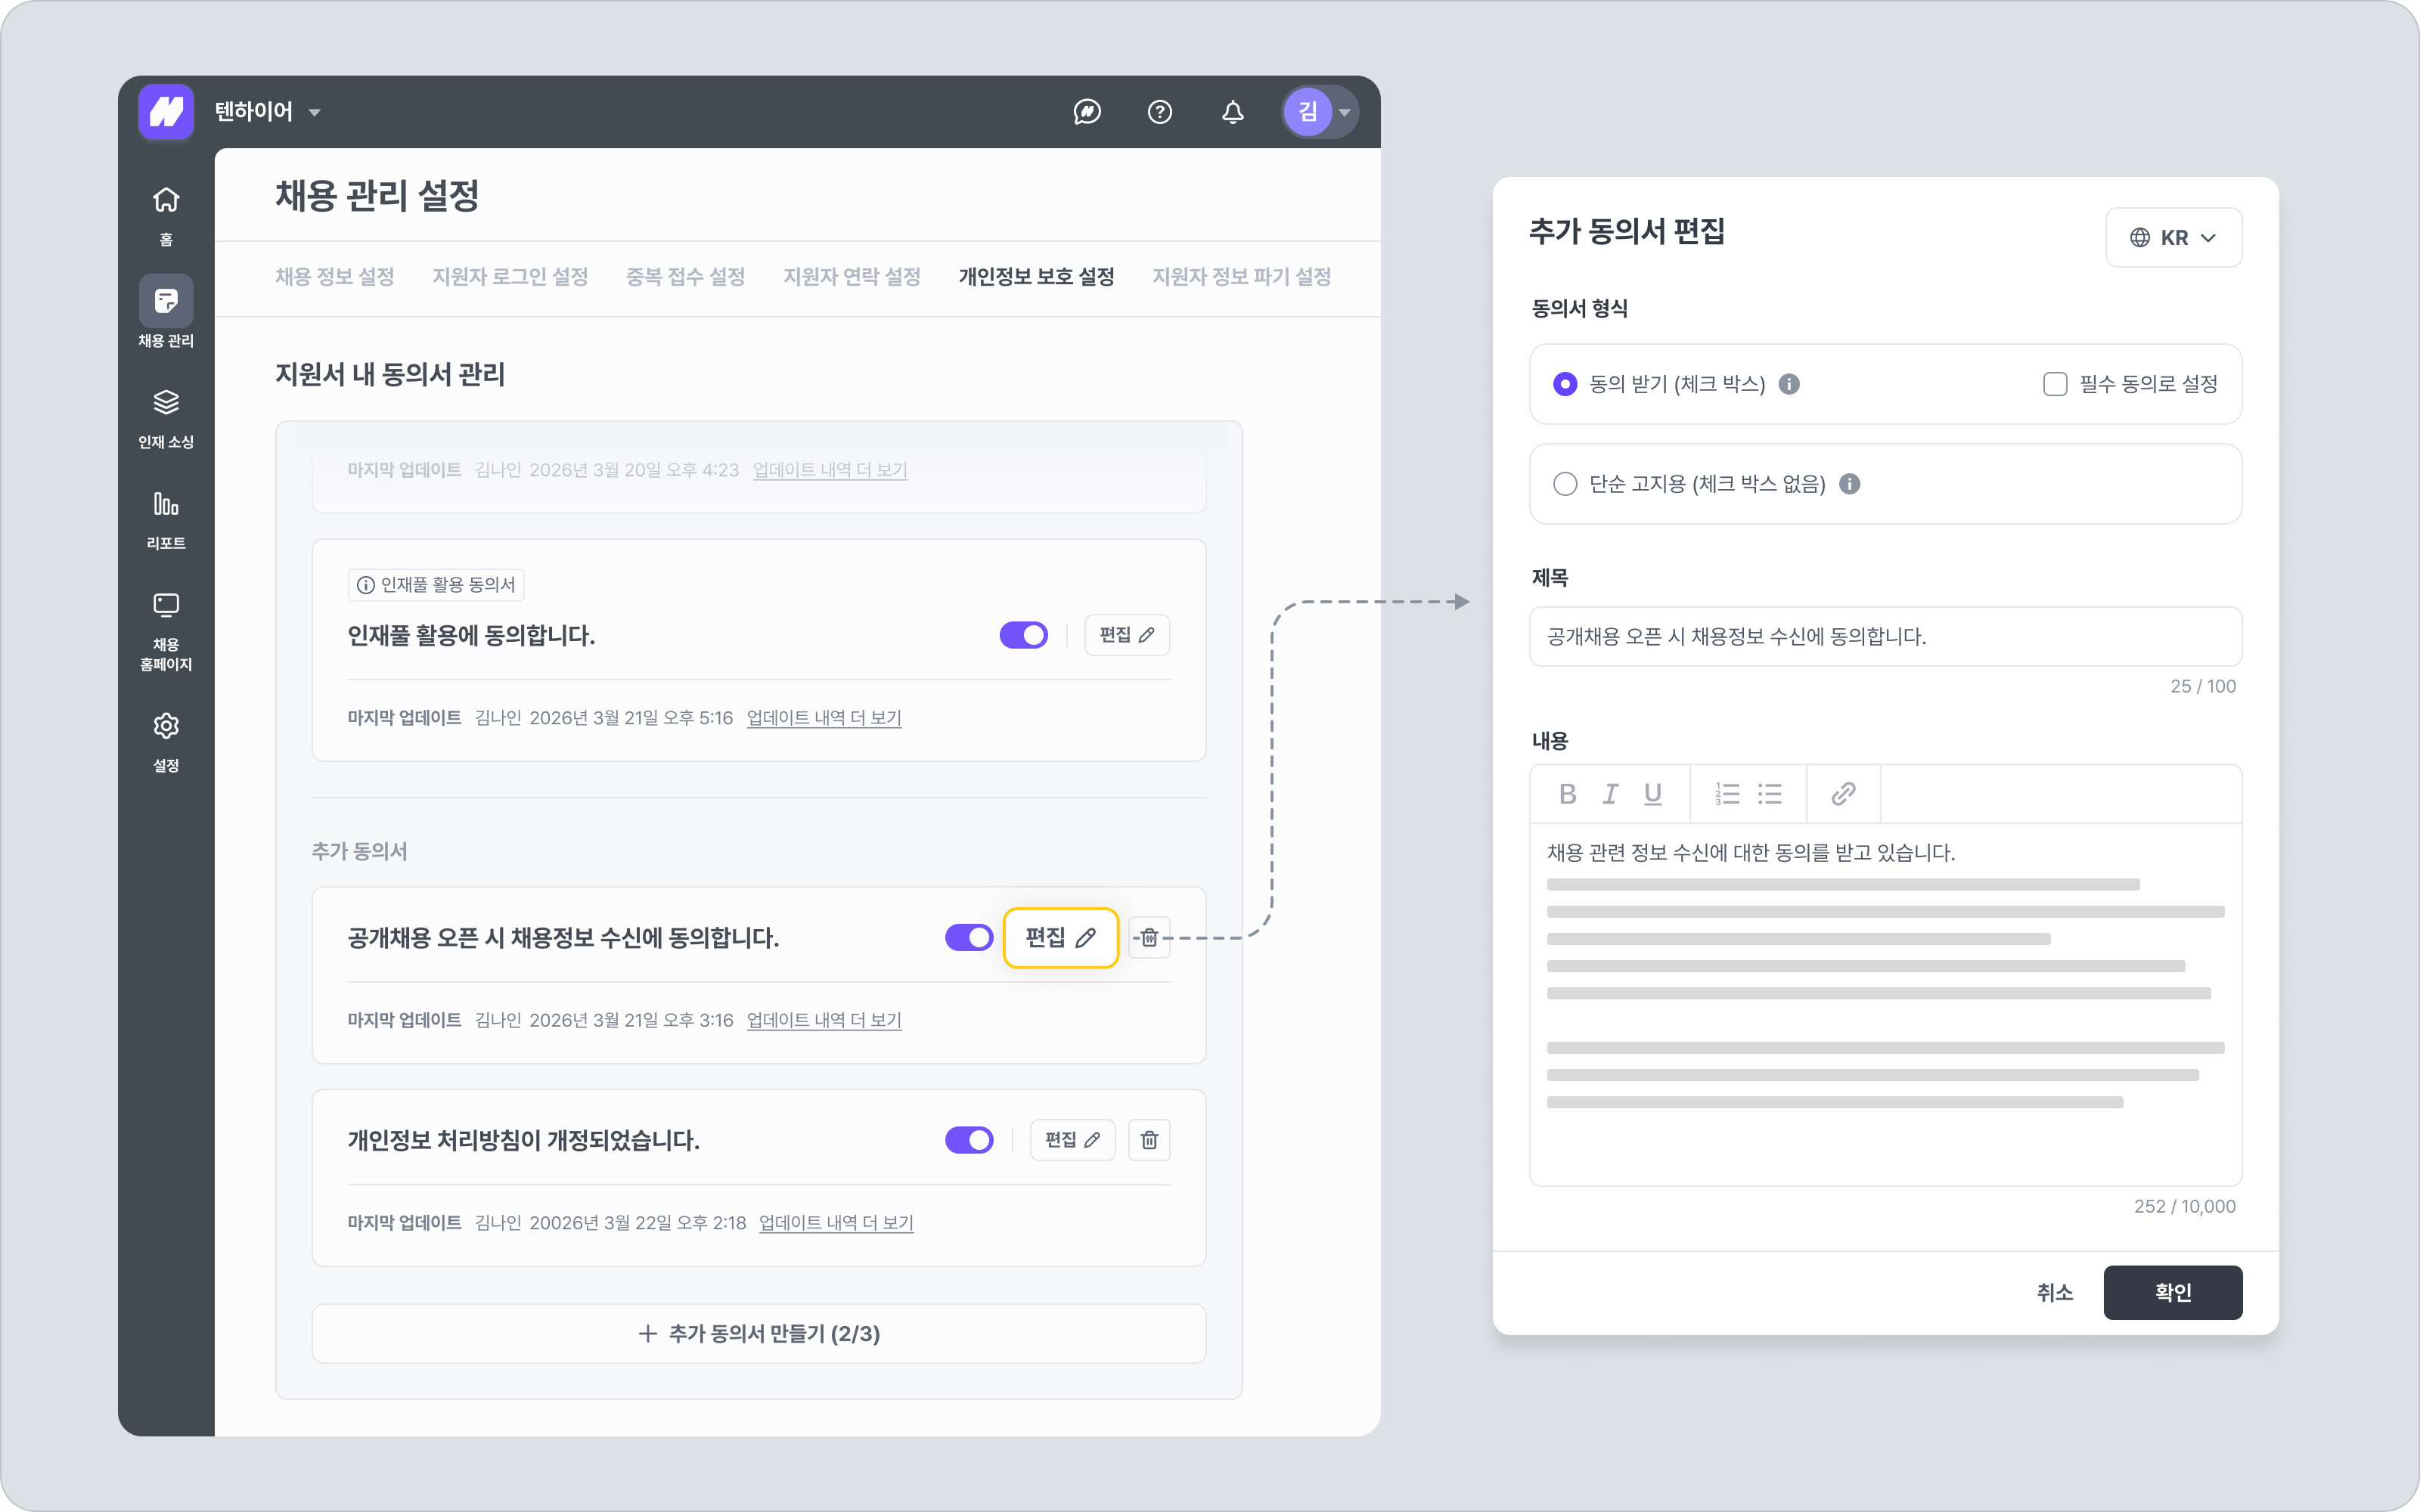The width and height of the screenshot is (2420, 1512).
Task: Switch to 지원자 연락 설정 tab
Action: (x=851, y=277)
